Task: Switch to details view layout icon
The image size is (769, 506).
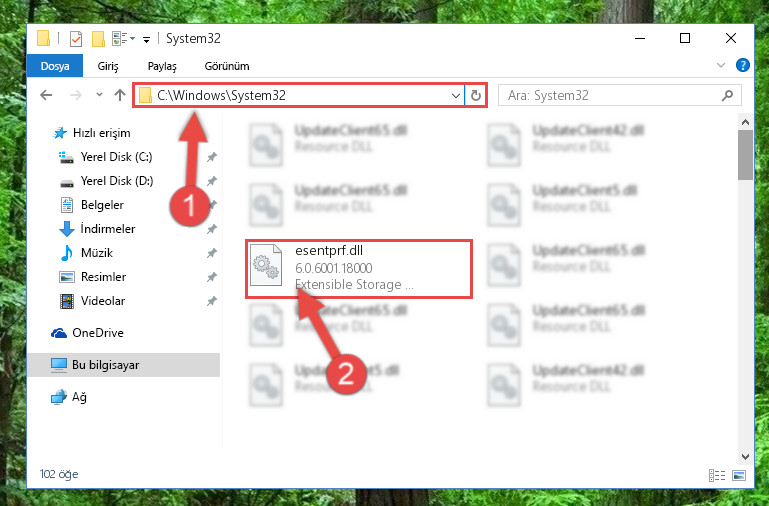Action: pos(717,475)
